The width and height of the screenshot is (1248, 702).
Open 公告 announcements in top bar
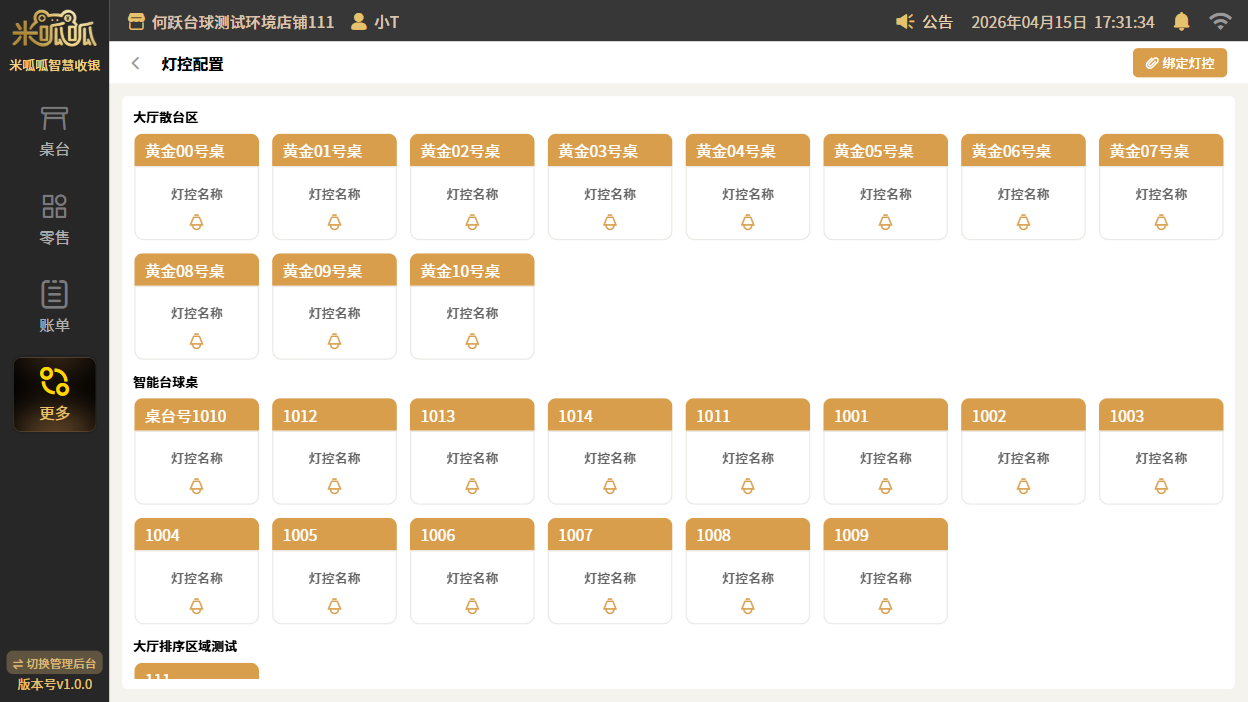(925, 21)
